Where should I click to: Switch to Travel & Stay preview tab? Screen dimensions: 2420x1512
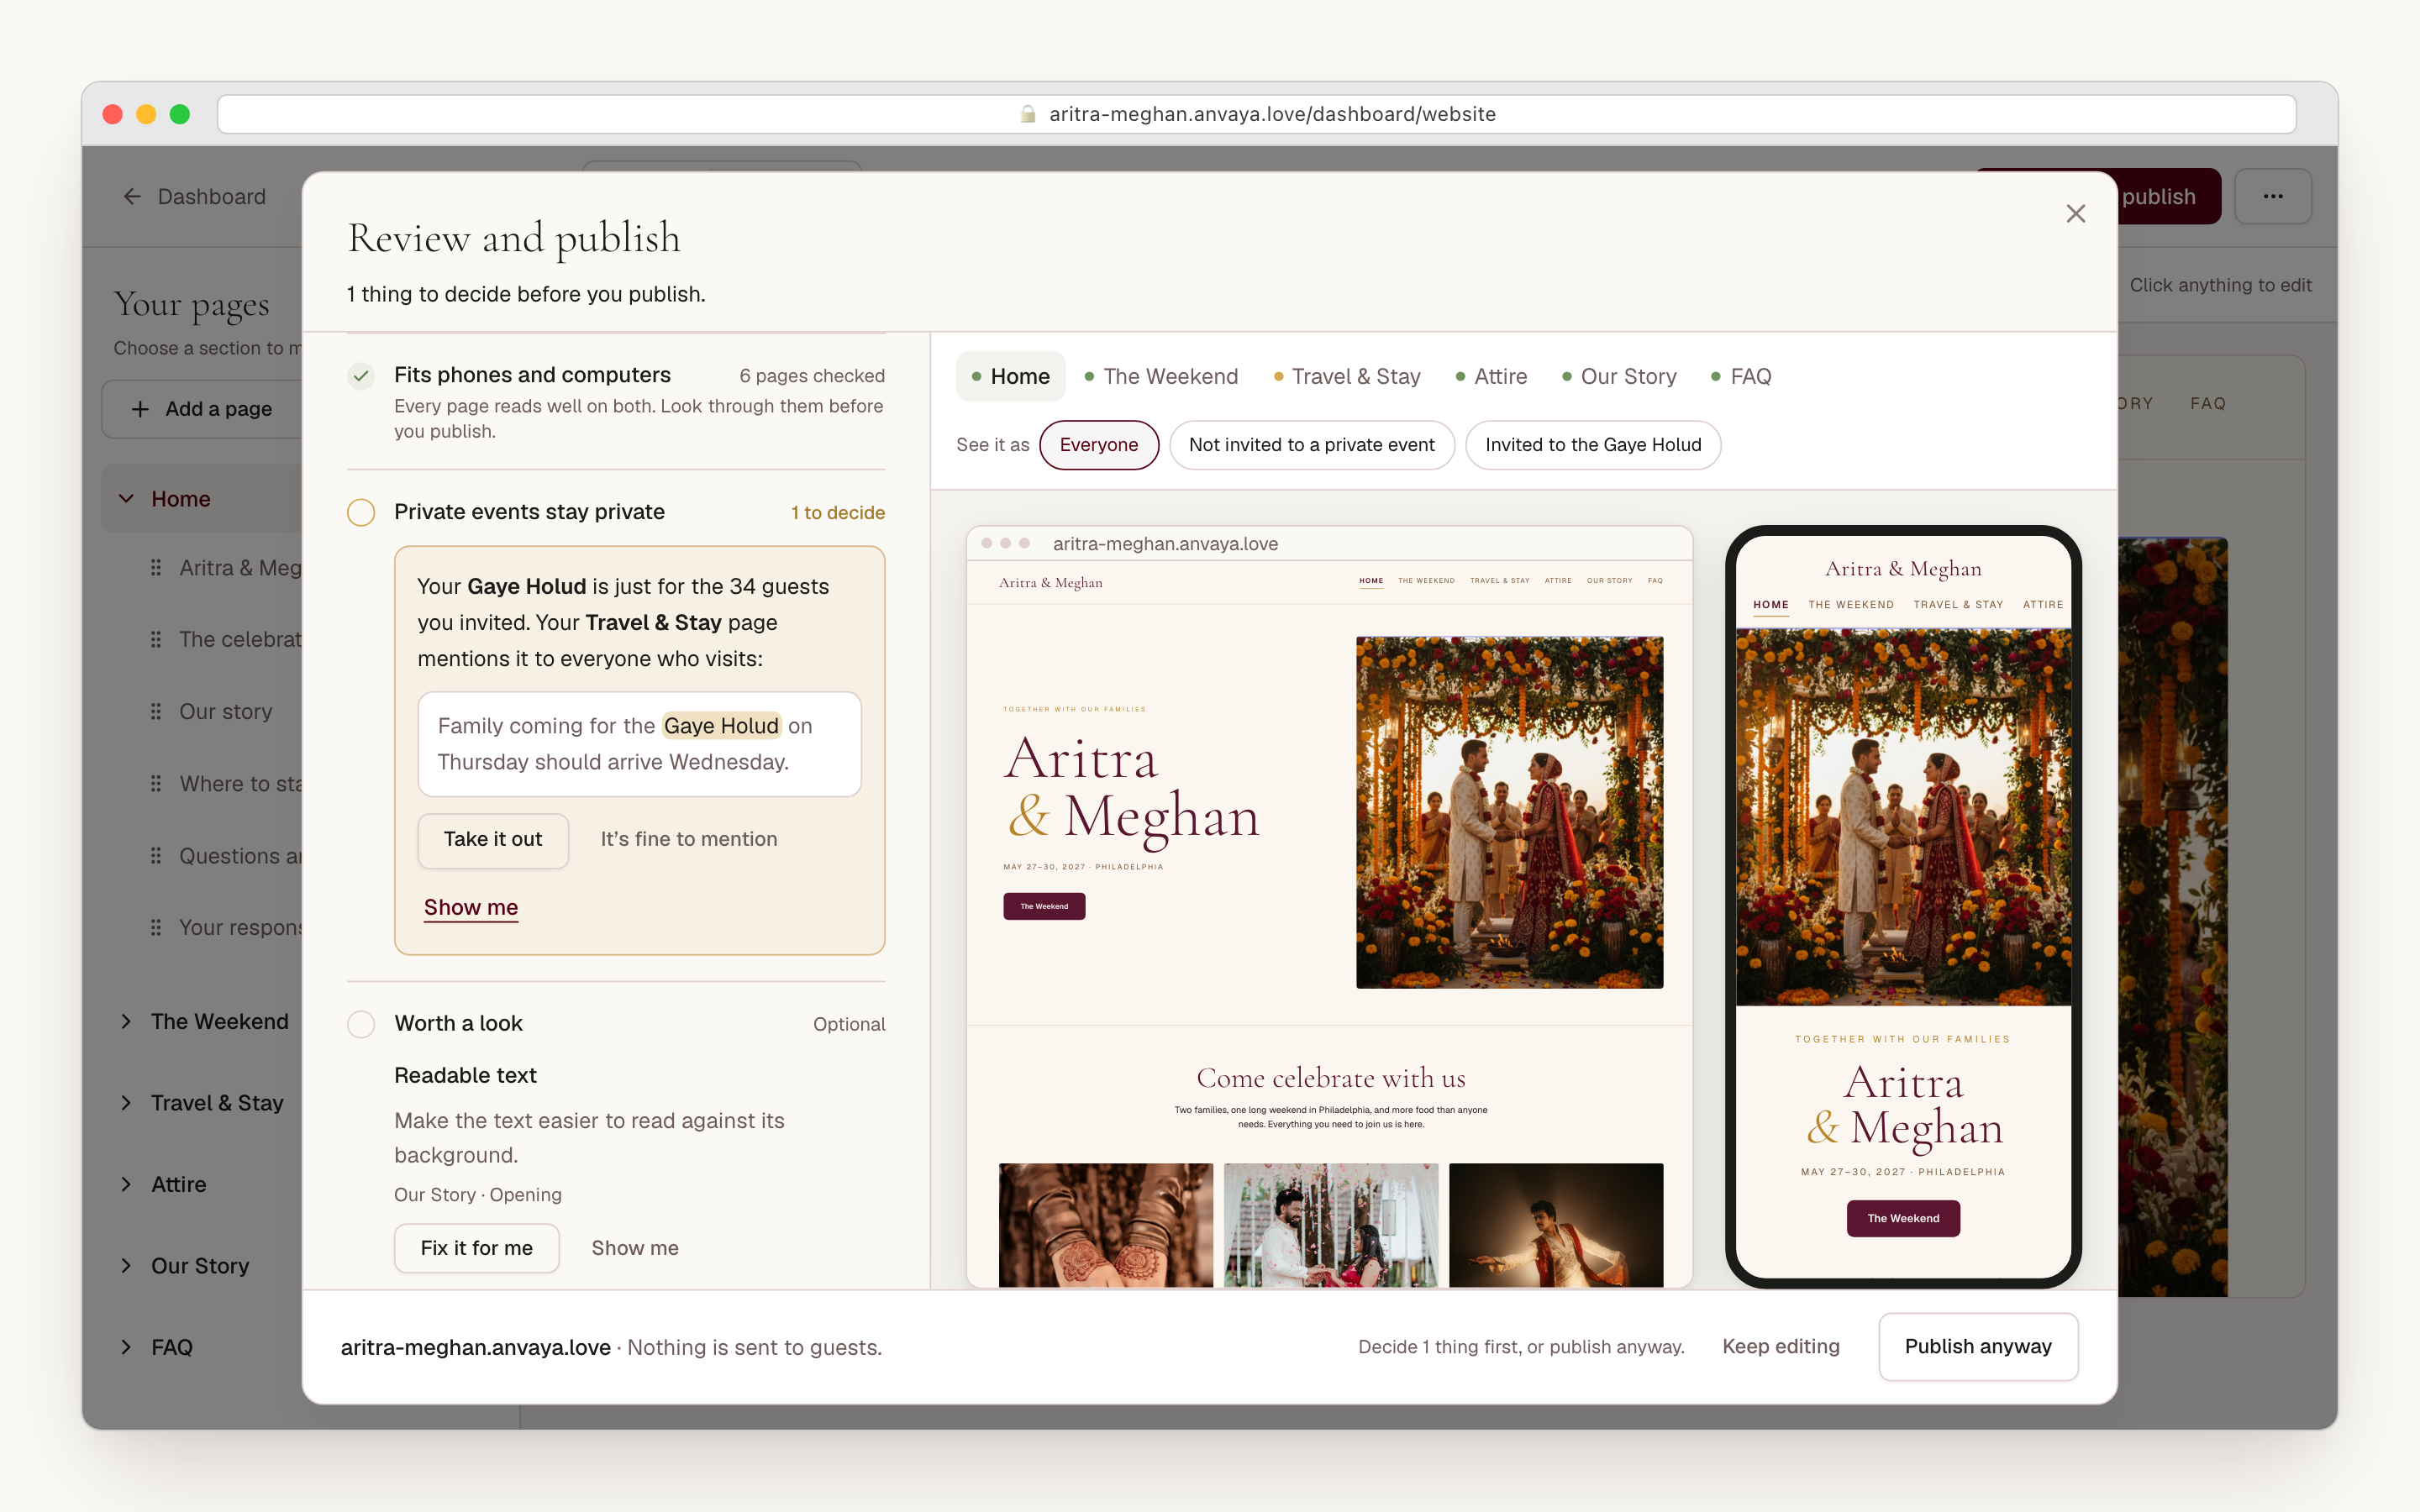point(1346,377)
